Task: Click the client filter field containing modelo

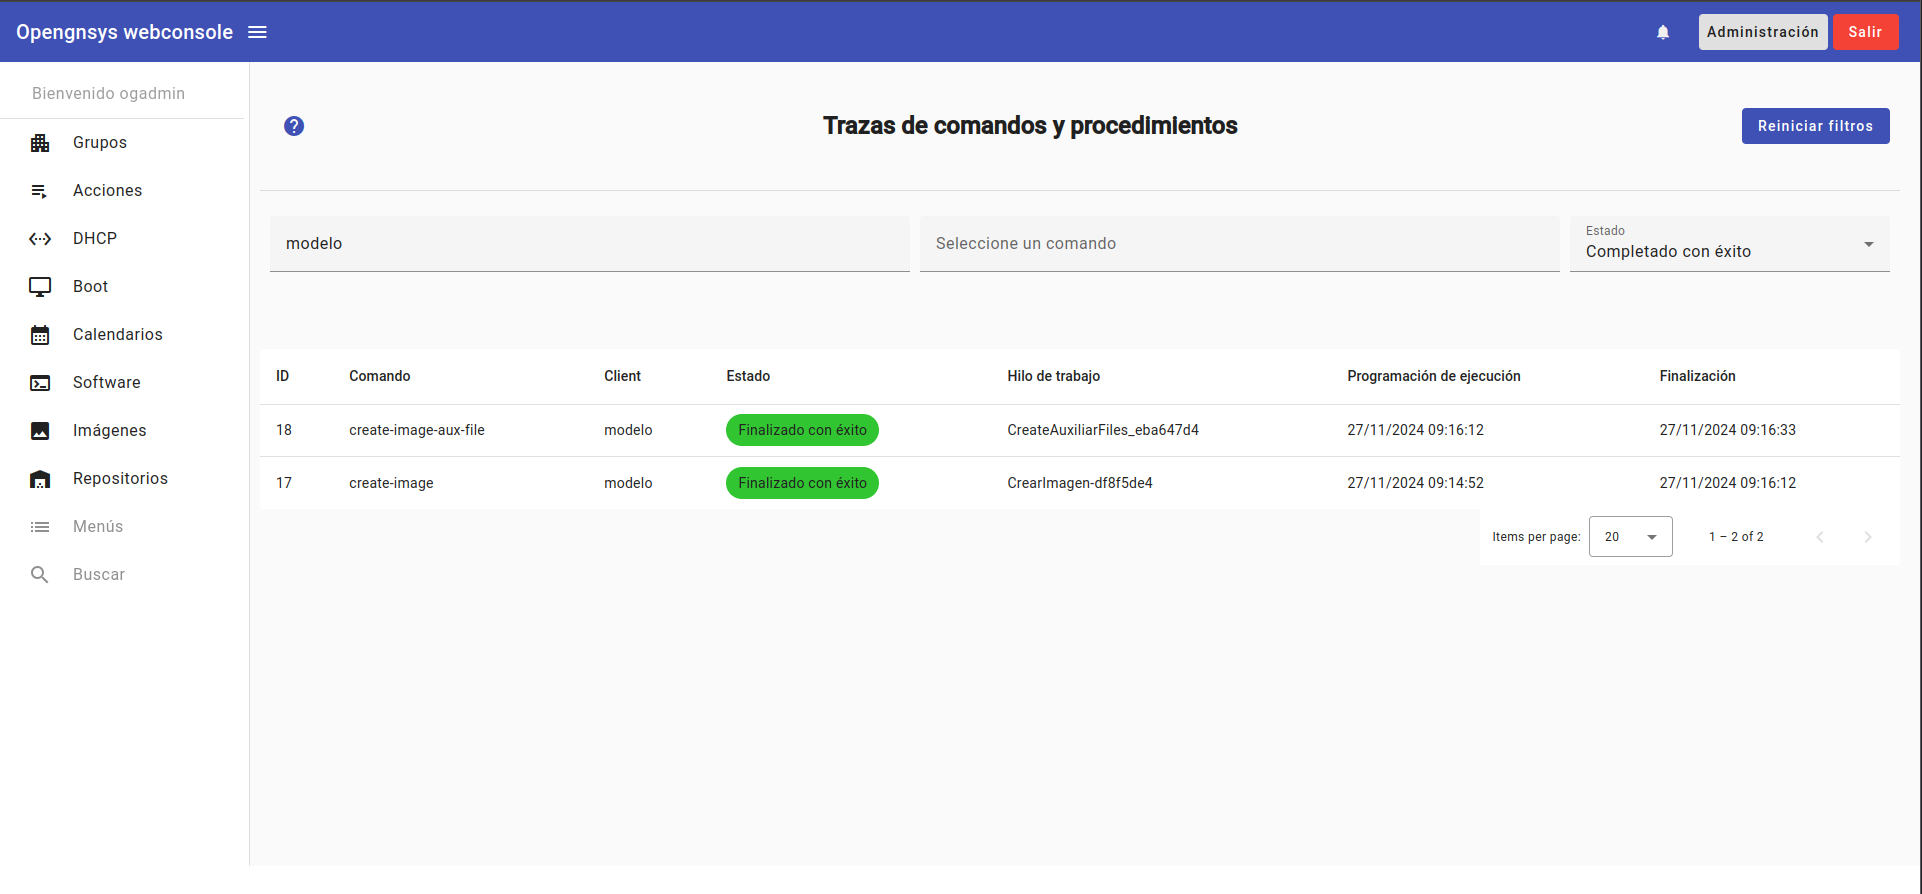Action: 589,244
